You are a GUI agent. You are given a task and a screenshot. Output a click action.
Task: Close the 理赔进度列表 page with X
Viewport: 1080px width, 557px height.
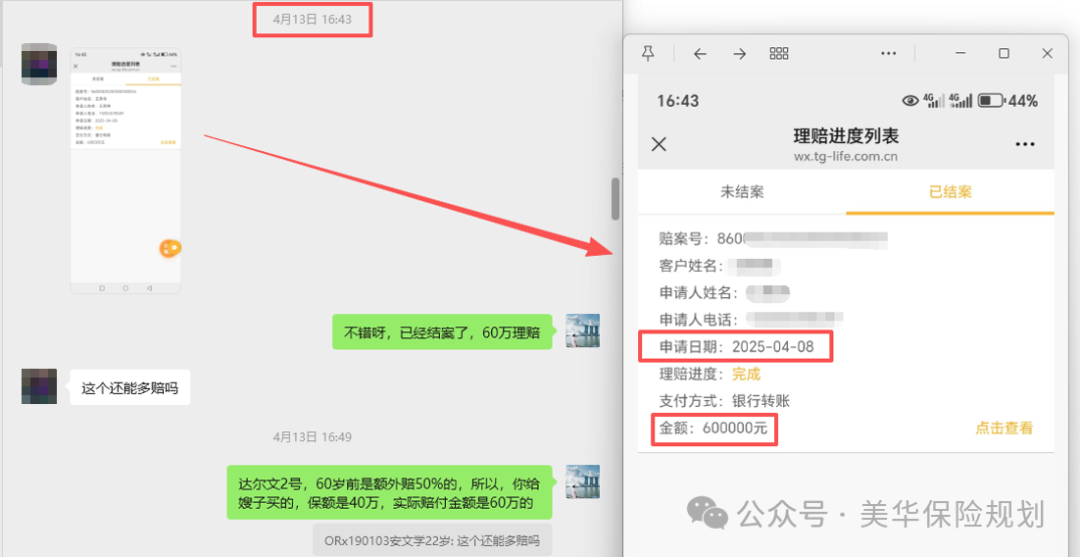pos(659,144)
